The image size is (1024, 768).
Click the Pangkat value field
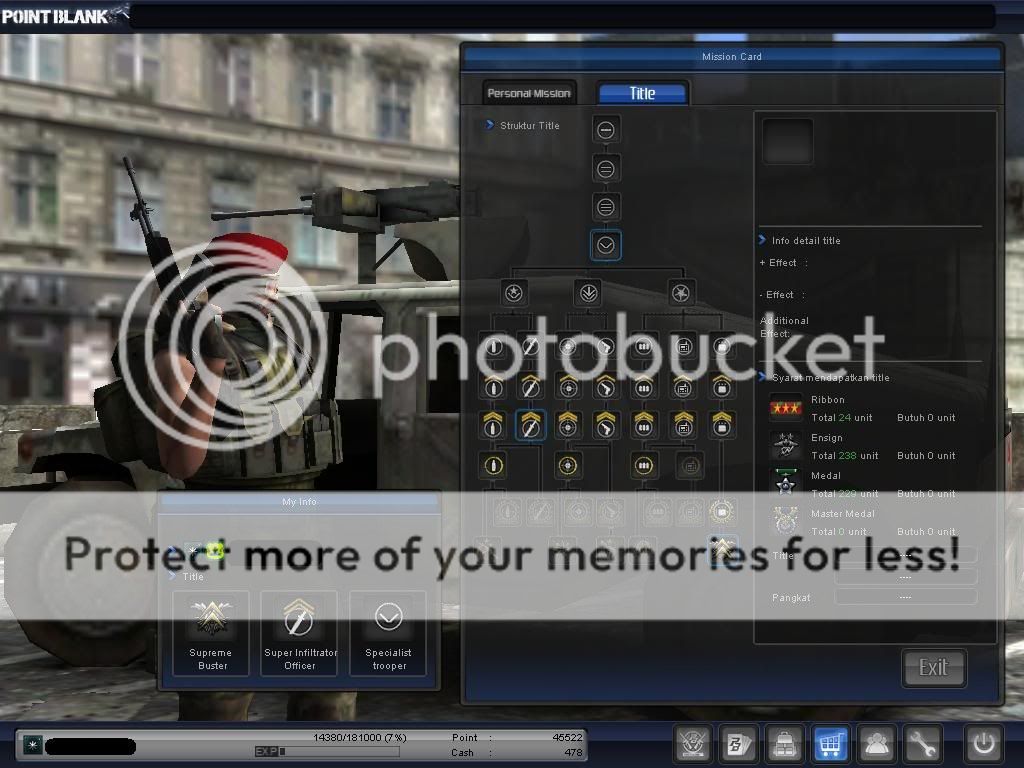click(x=906, y=598)
